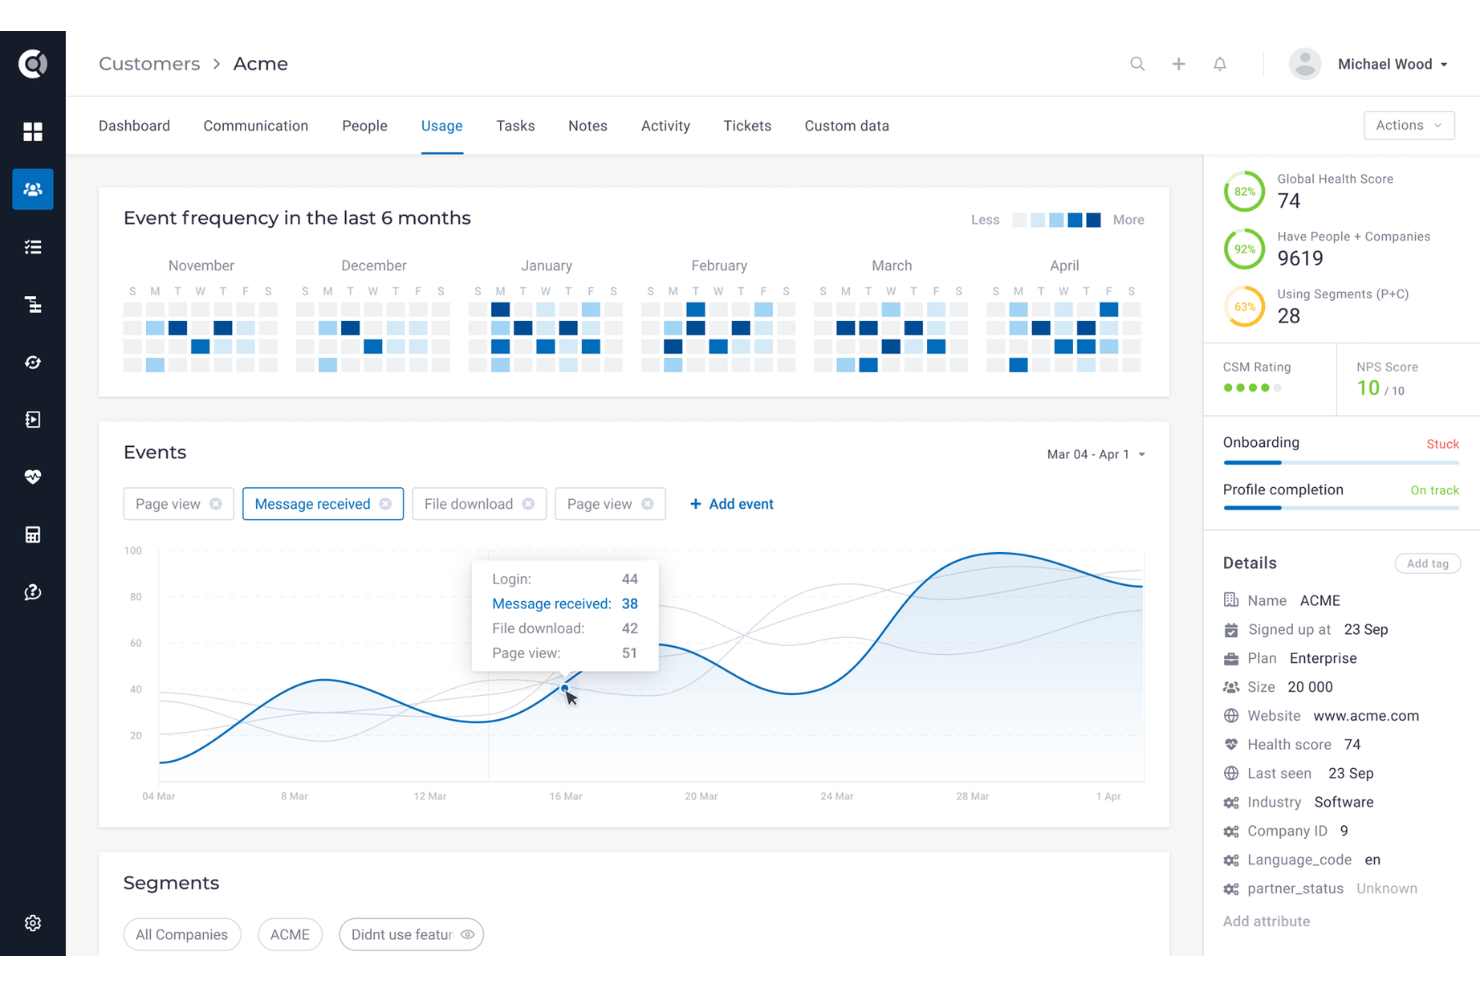Click the plus icon in the top bar
The image size is (1480, 987).
click(1178, 63)
